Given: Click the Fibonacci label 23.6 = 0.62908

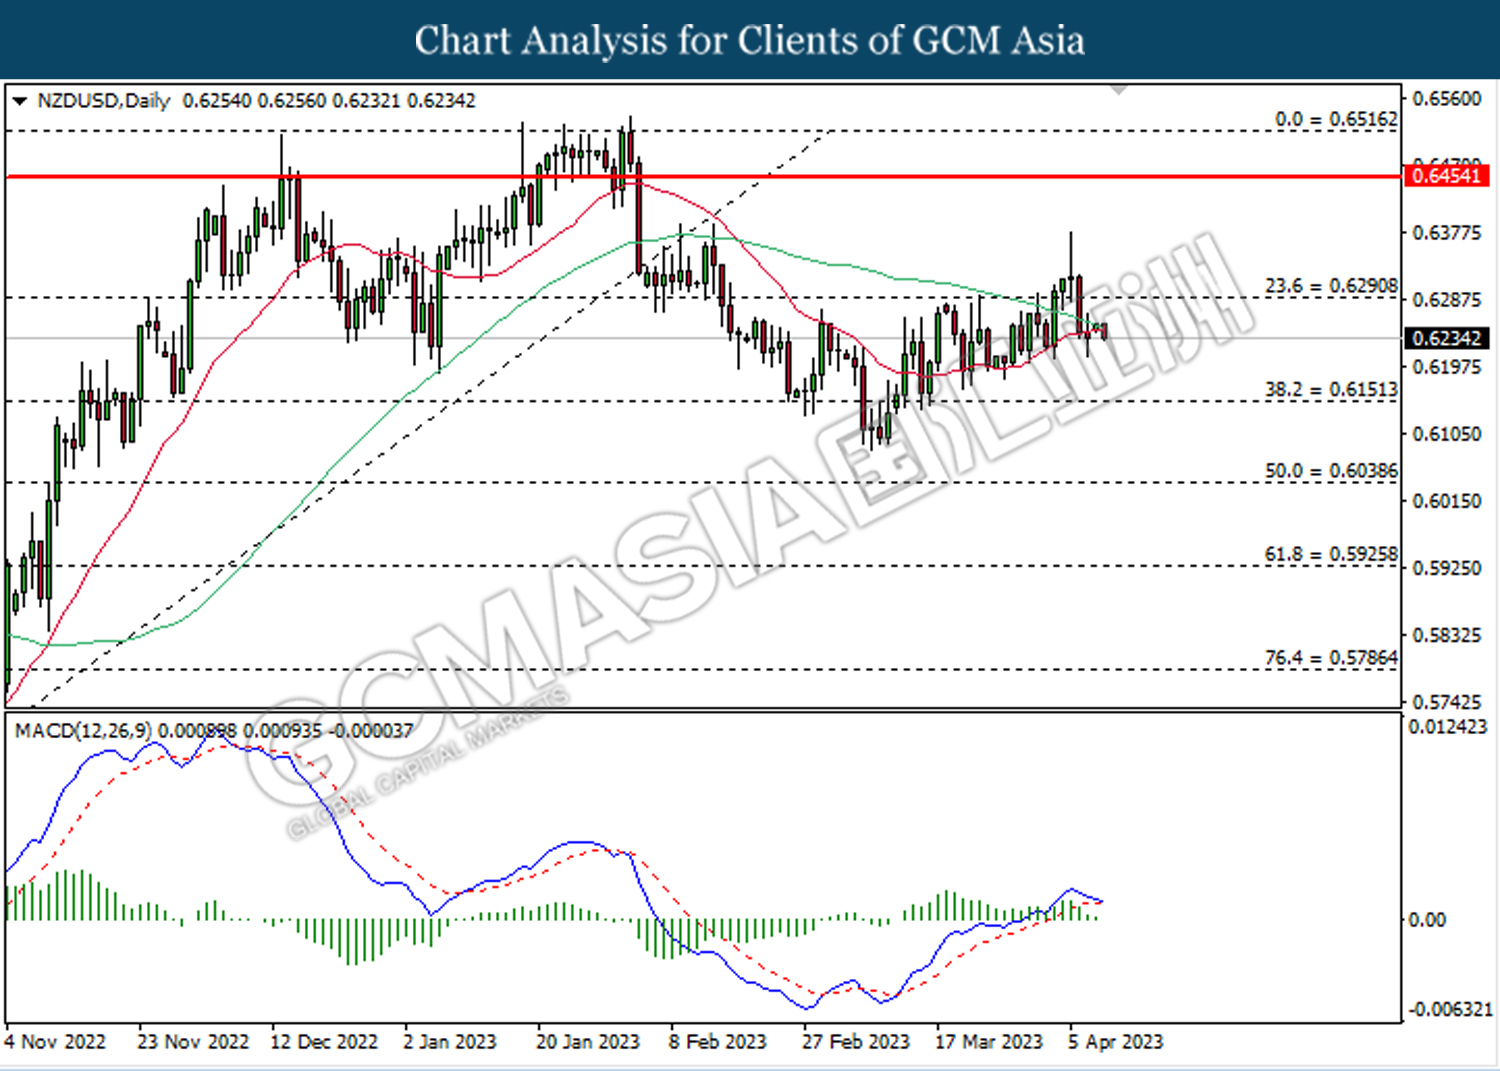Looking at the screenshot, I should point(1331,286).
